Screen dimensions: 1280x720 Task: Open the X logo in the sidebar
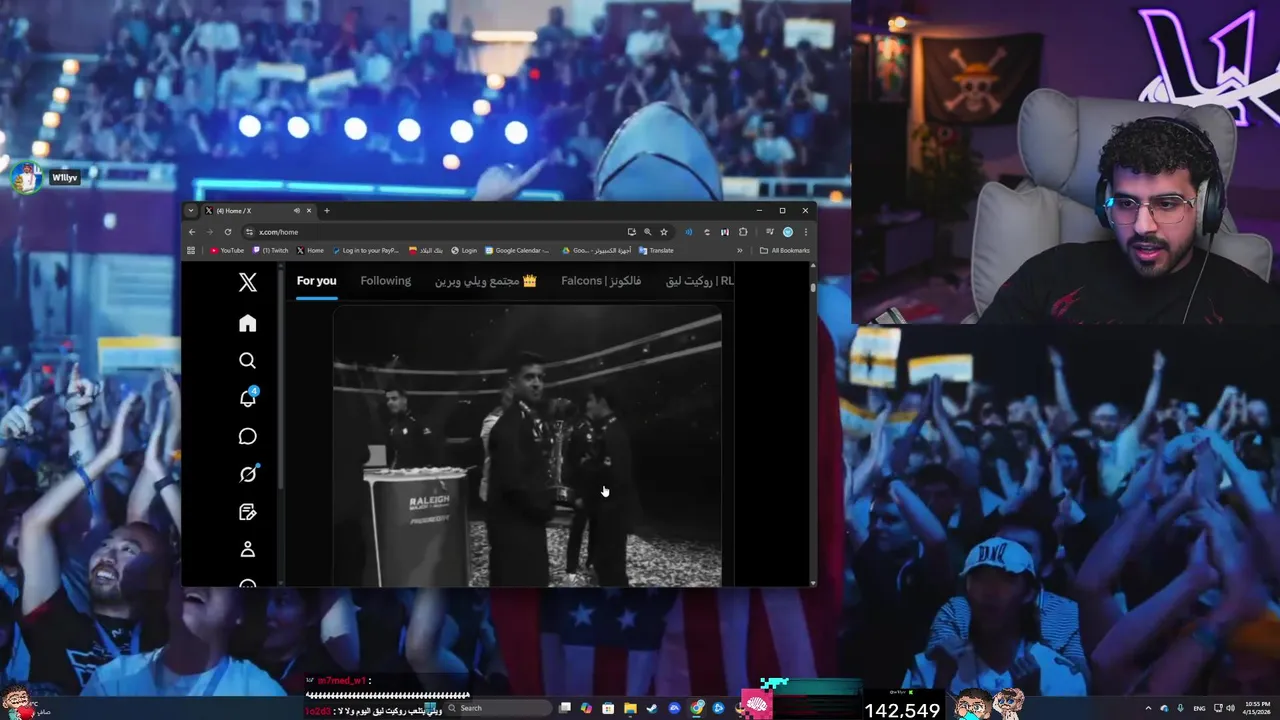point(248,283)
